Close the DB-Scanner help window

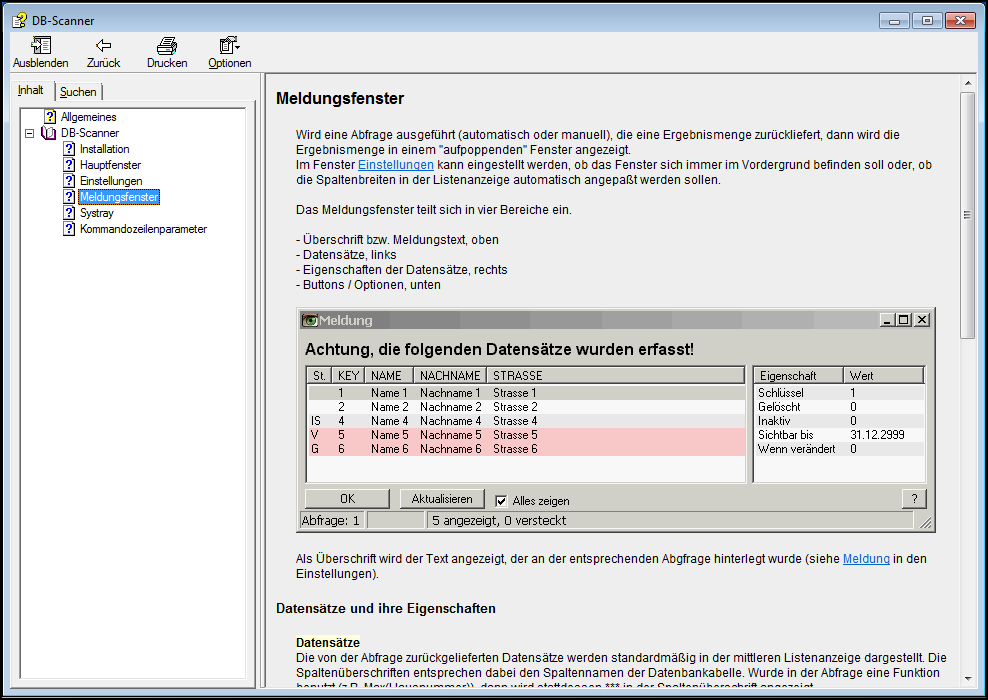(x=961, y=21)
